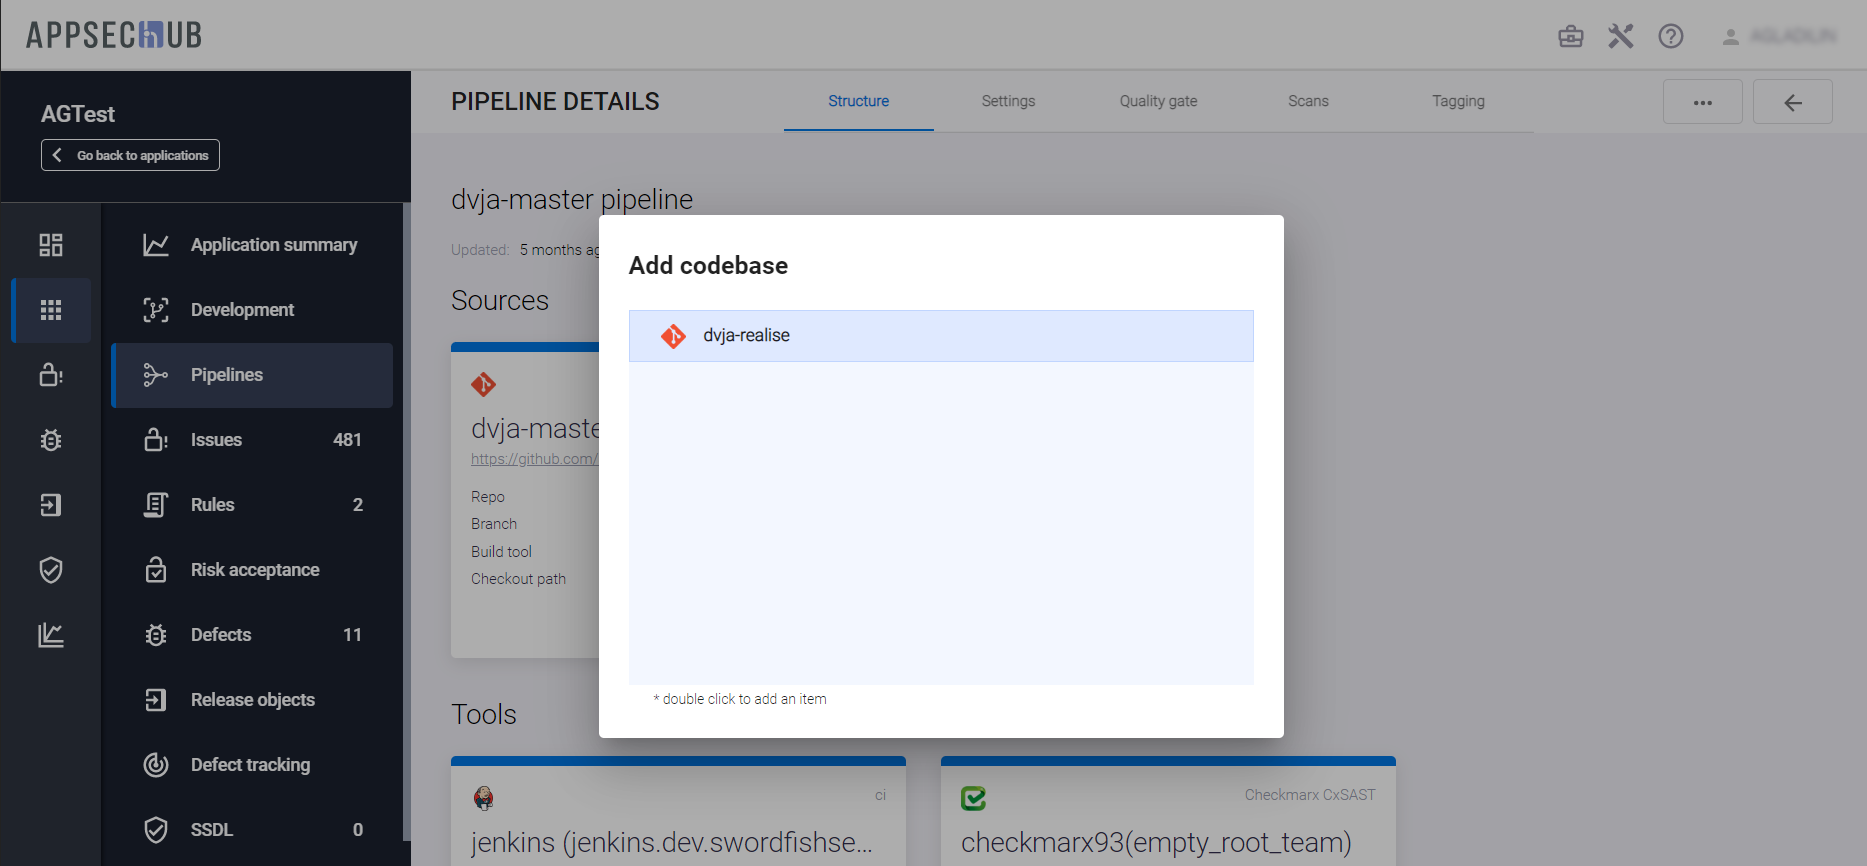Open the analytics chart icon in rail

51,635
